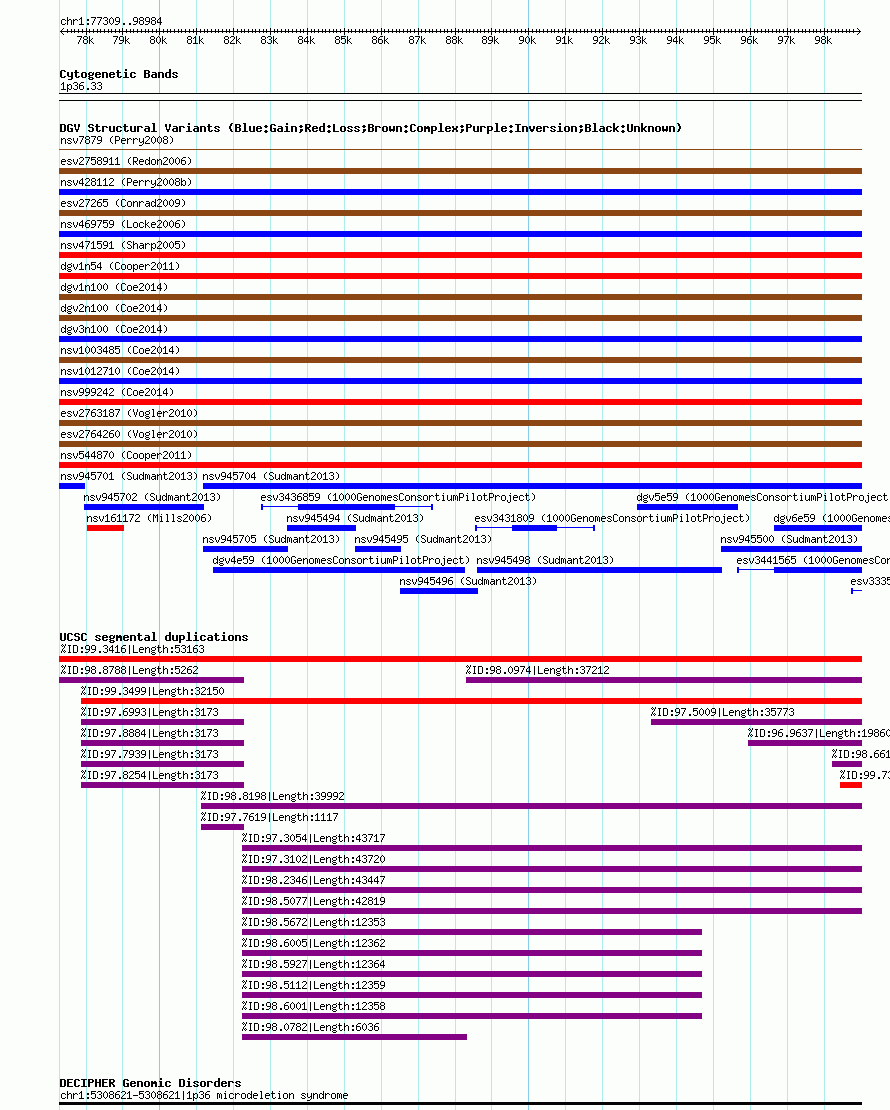Click the UCSC segmental duplications track title
The height and width of the screenshot is (1110, 890).
click(154, 637)
